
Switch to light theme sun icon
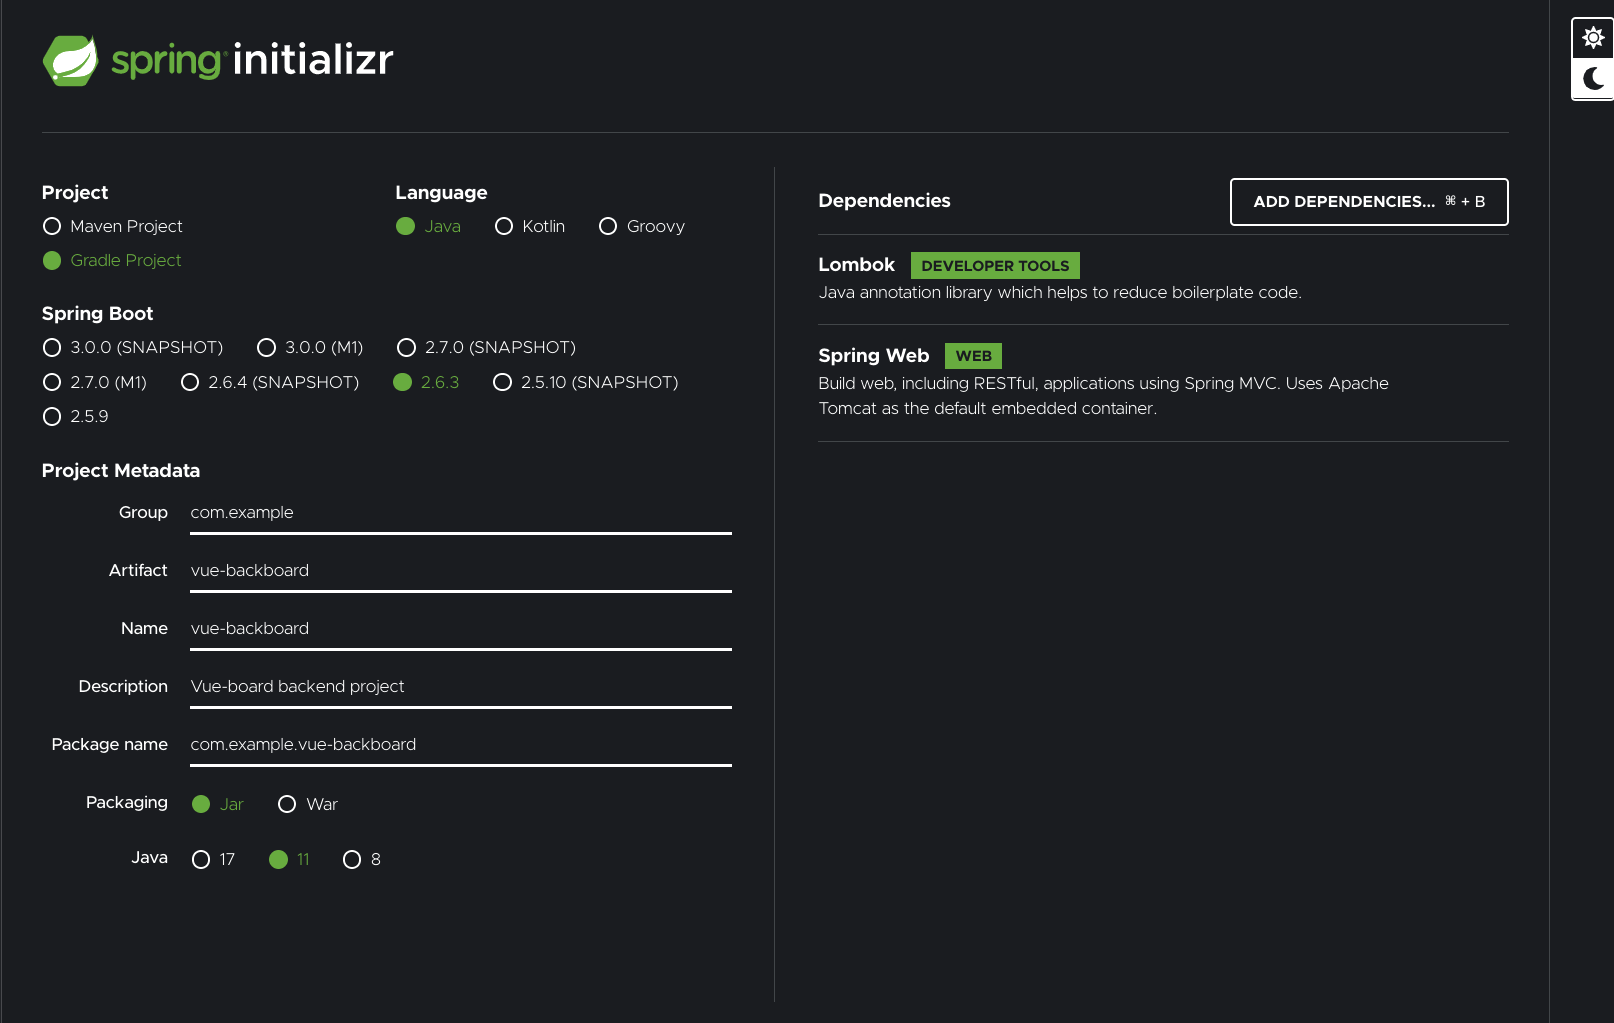click(x=1593, y=38)
